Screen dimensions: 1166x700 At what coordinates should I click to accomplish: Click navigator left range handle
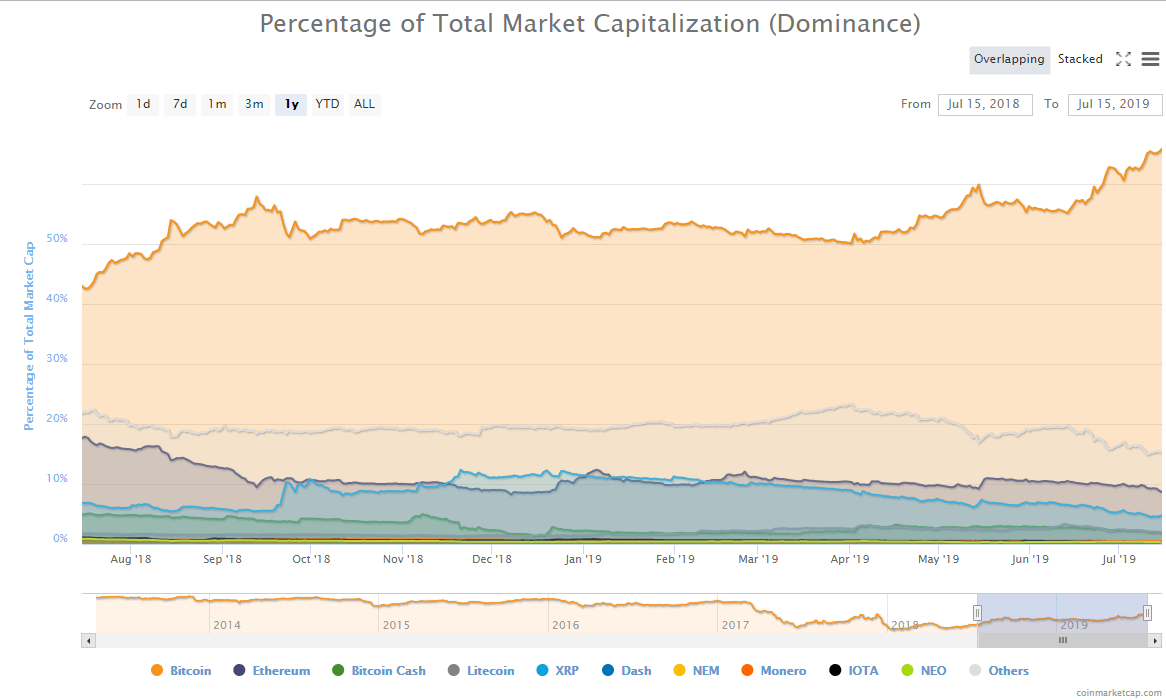tap(977, 613)
